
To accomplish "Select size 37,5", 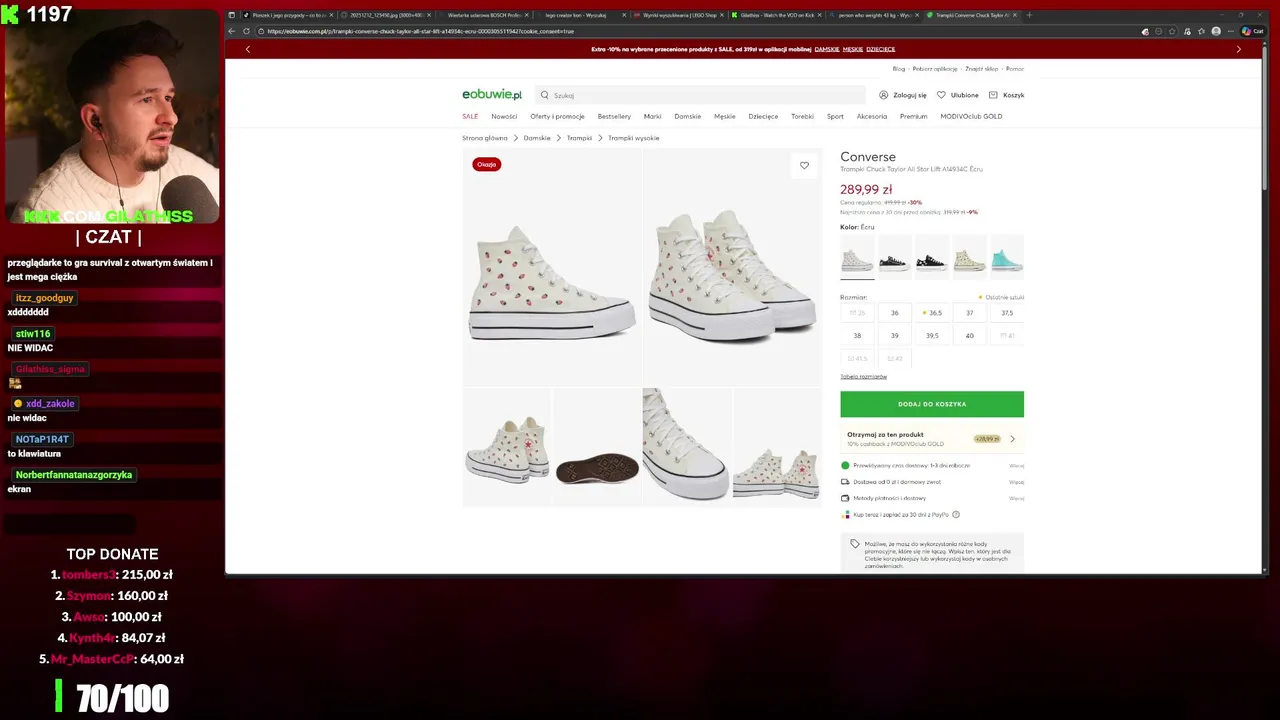I will click(1007, 313).
